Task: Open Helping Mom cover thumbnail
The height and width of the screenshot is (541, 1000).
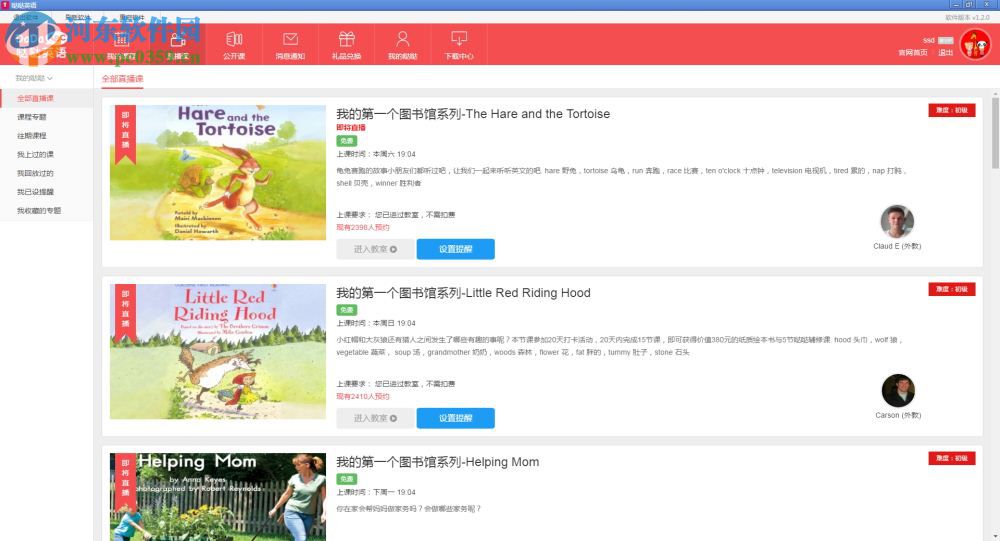Action: coord(217,497)
